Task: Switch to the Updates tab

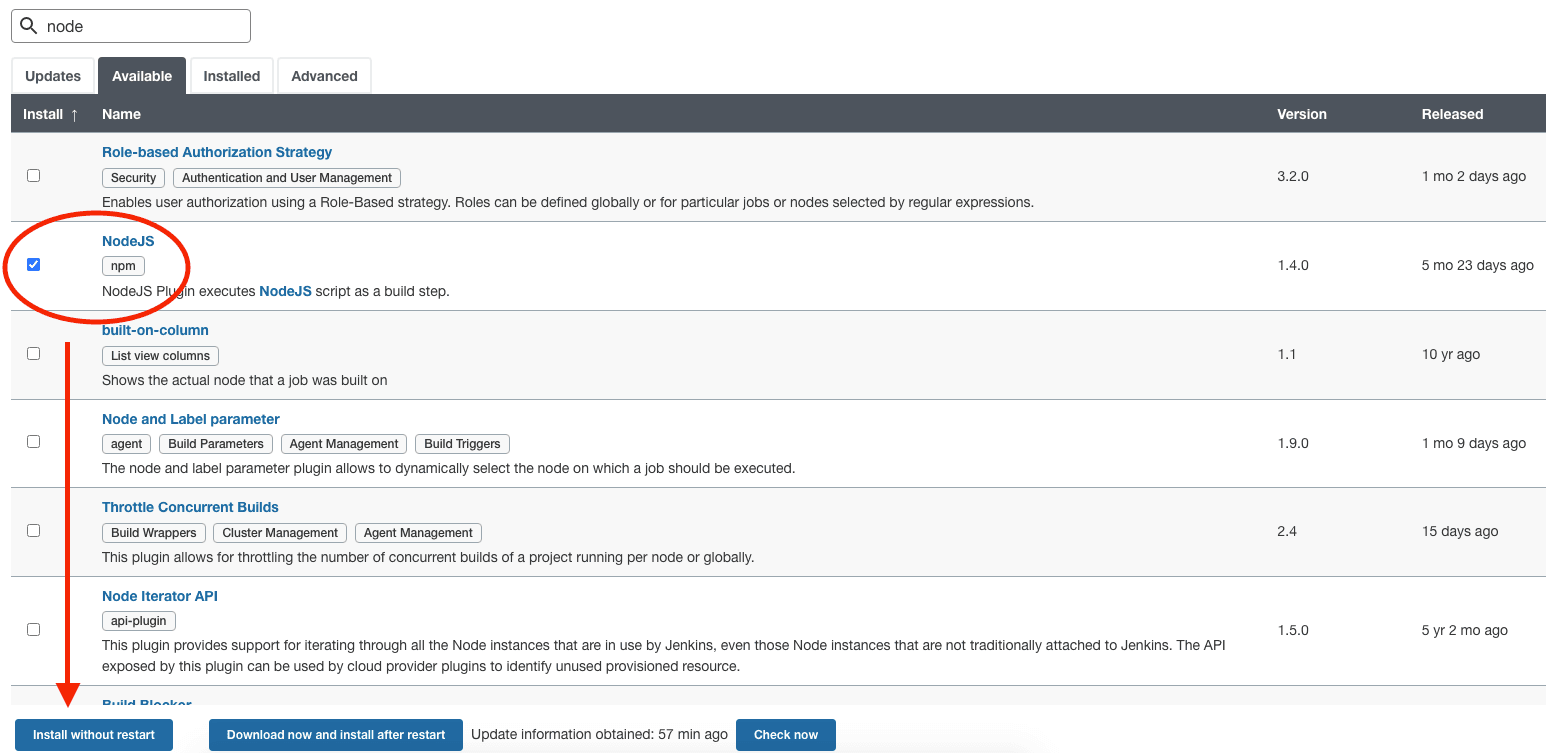Action: click(x=53, y=76)
